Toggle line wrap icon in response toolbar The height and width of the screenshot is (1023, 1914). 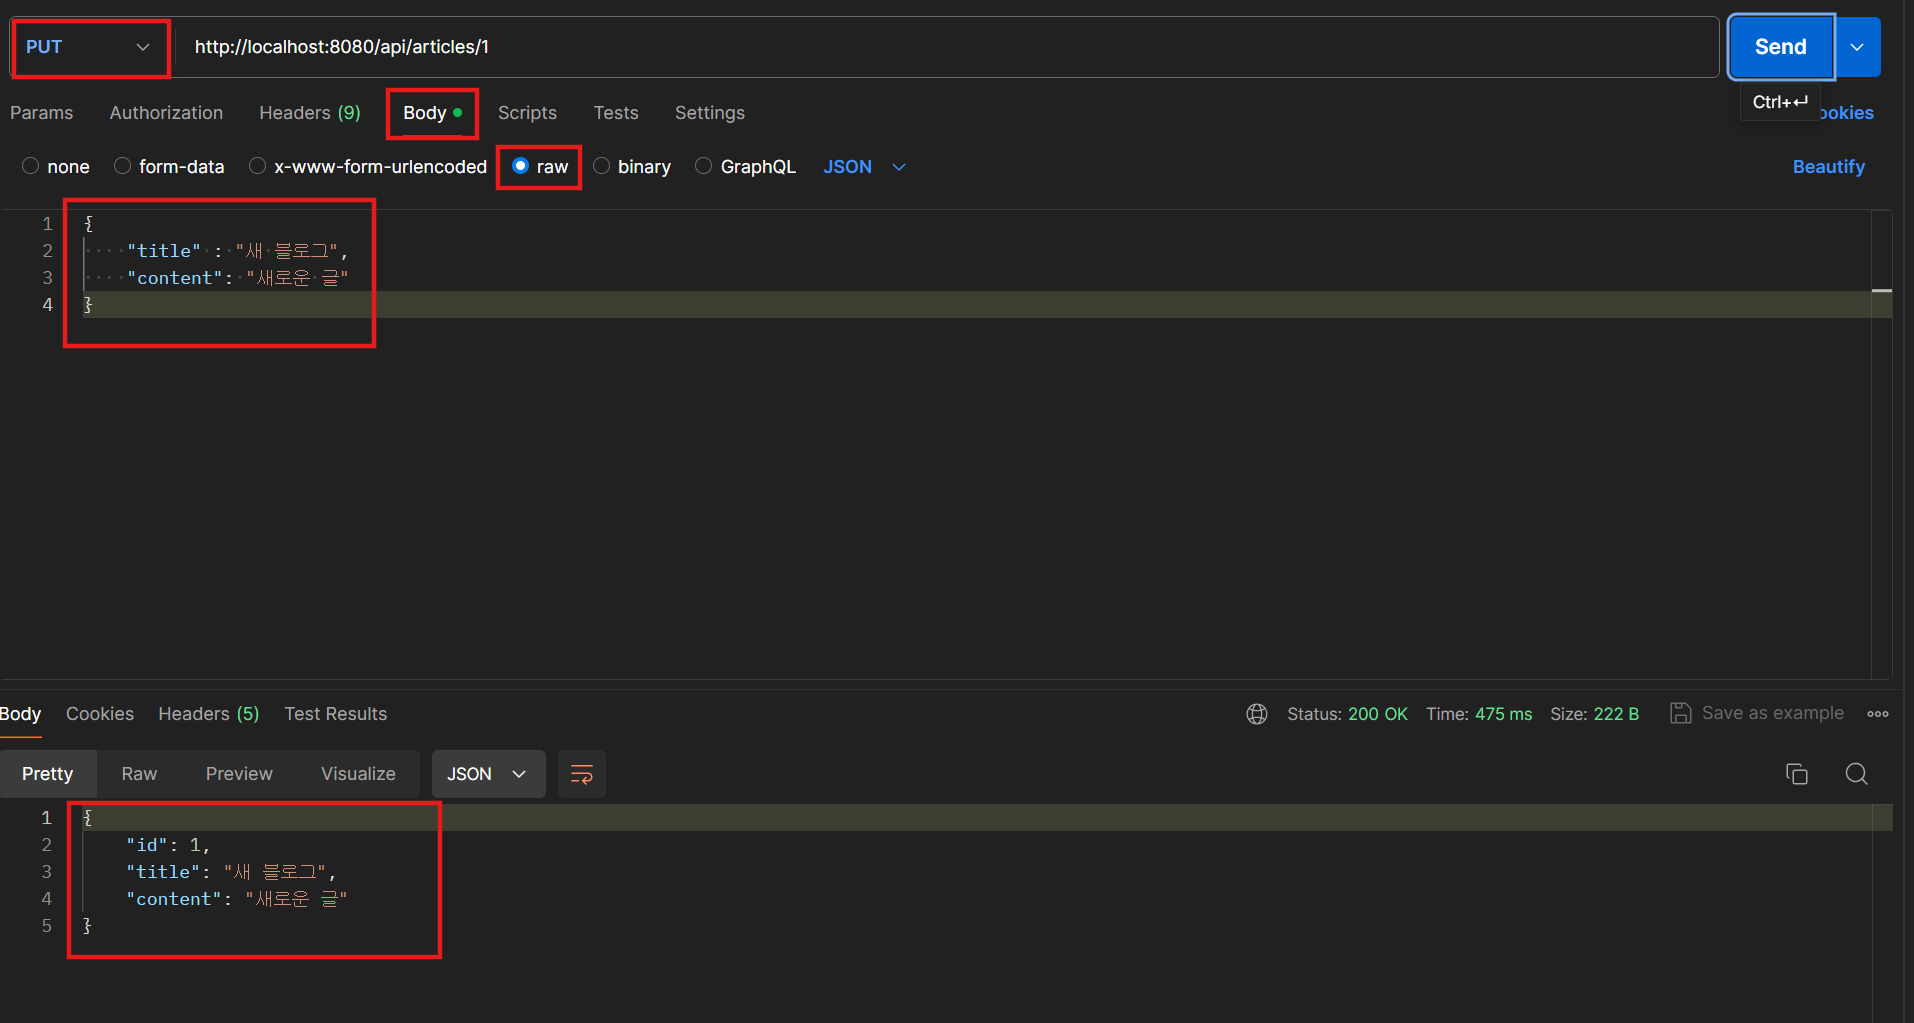[582, 774]
